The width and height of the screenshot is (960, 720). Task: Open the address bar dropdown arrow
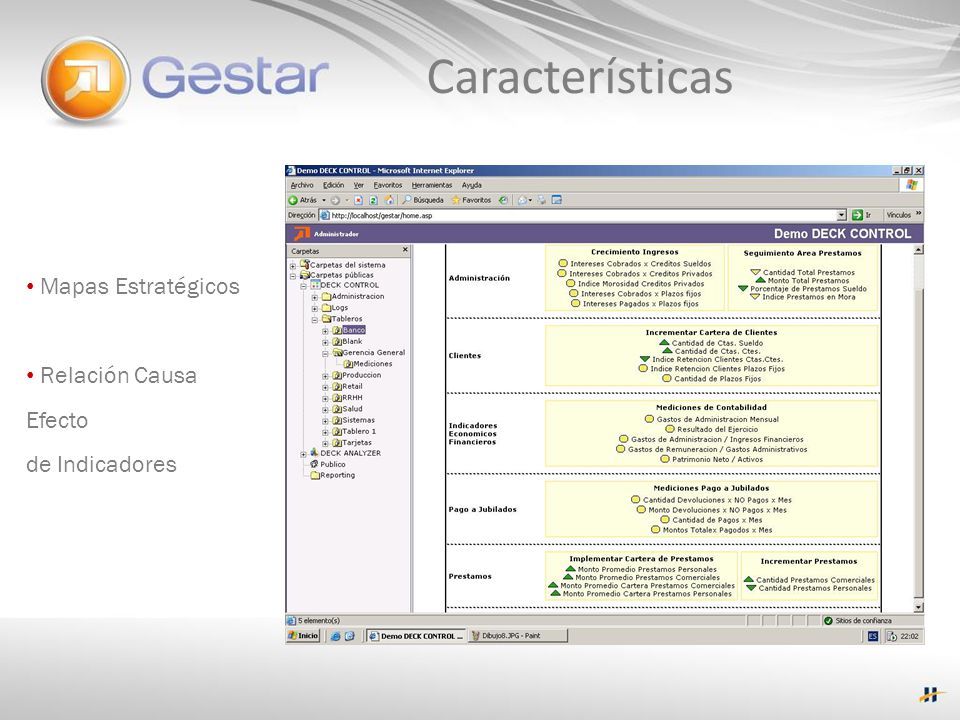coord(841,215)
